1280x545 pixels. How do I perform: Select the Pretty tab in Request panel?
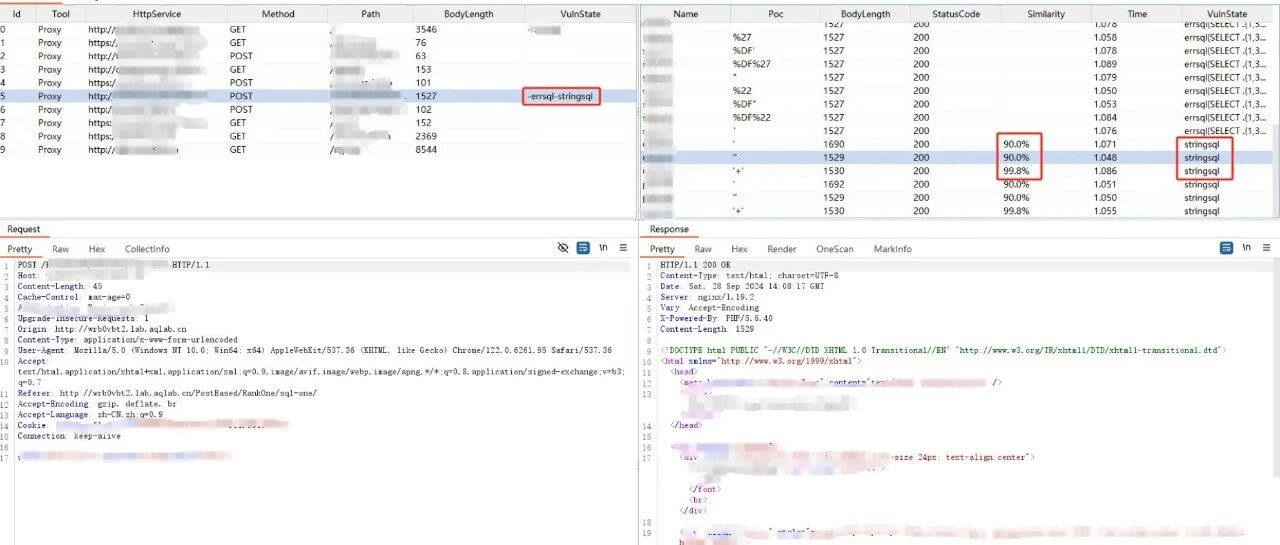click(20, 249)
